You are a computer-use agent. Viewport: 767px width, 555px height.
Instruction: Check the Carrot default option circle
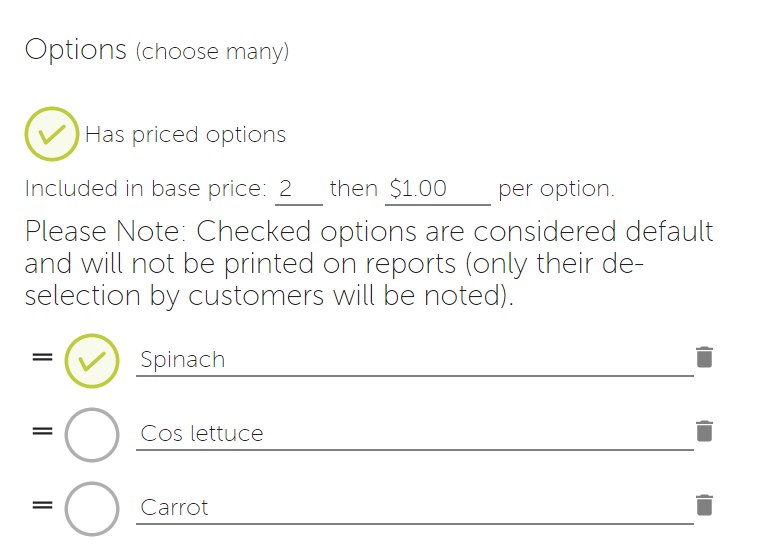point(92,509)
